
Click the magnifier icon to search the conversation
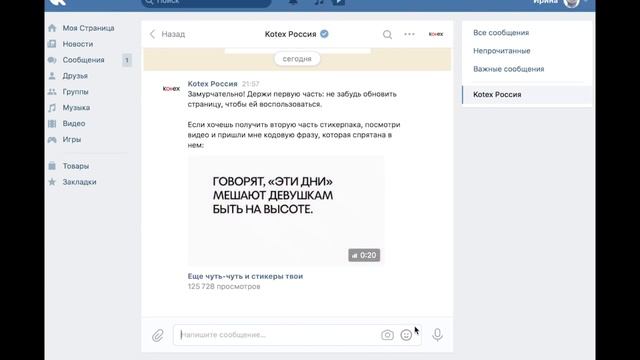pyautogui.click(x=387, y=35)
